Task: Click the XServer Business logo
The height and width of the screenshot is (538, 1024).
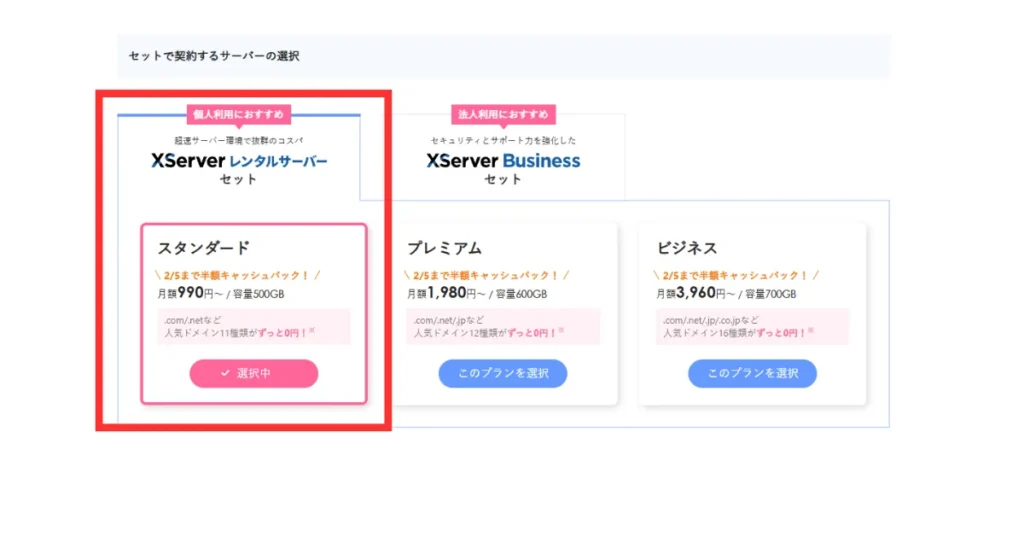Action: click(x=503, y=160)
